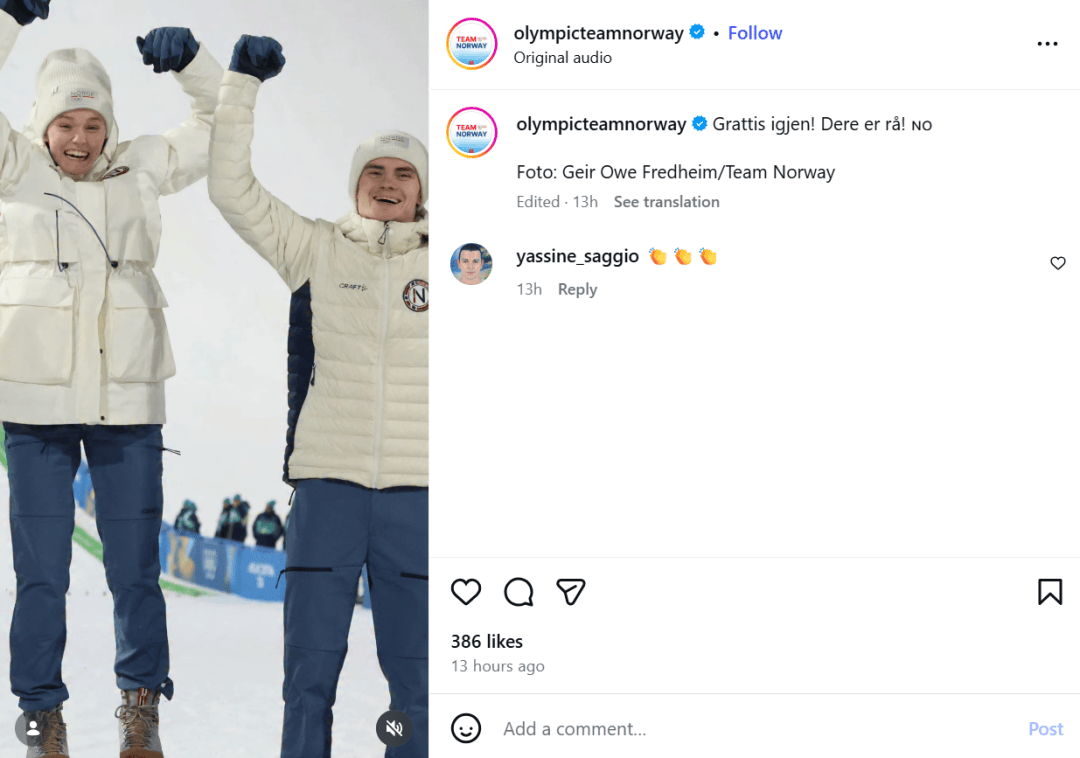See translation of the caption
The height and width of the screenshot is (758, 1080).
666,202
